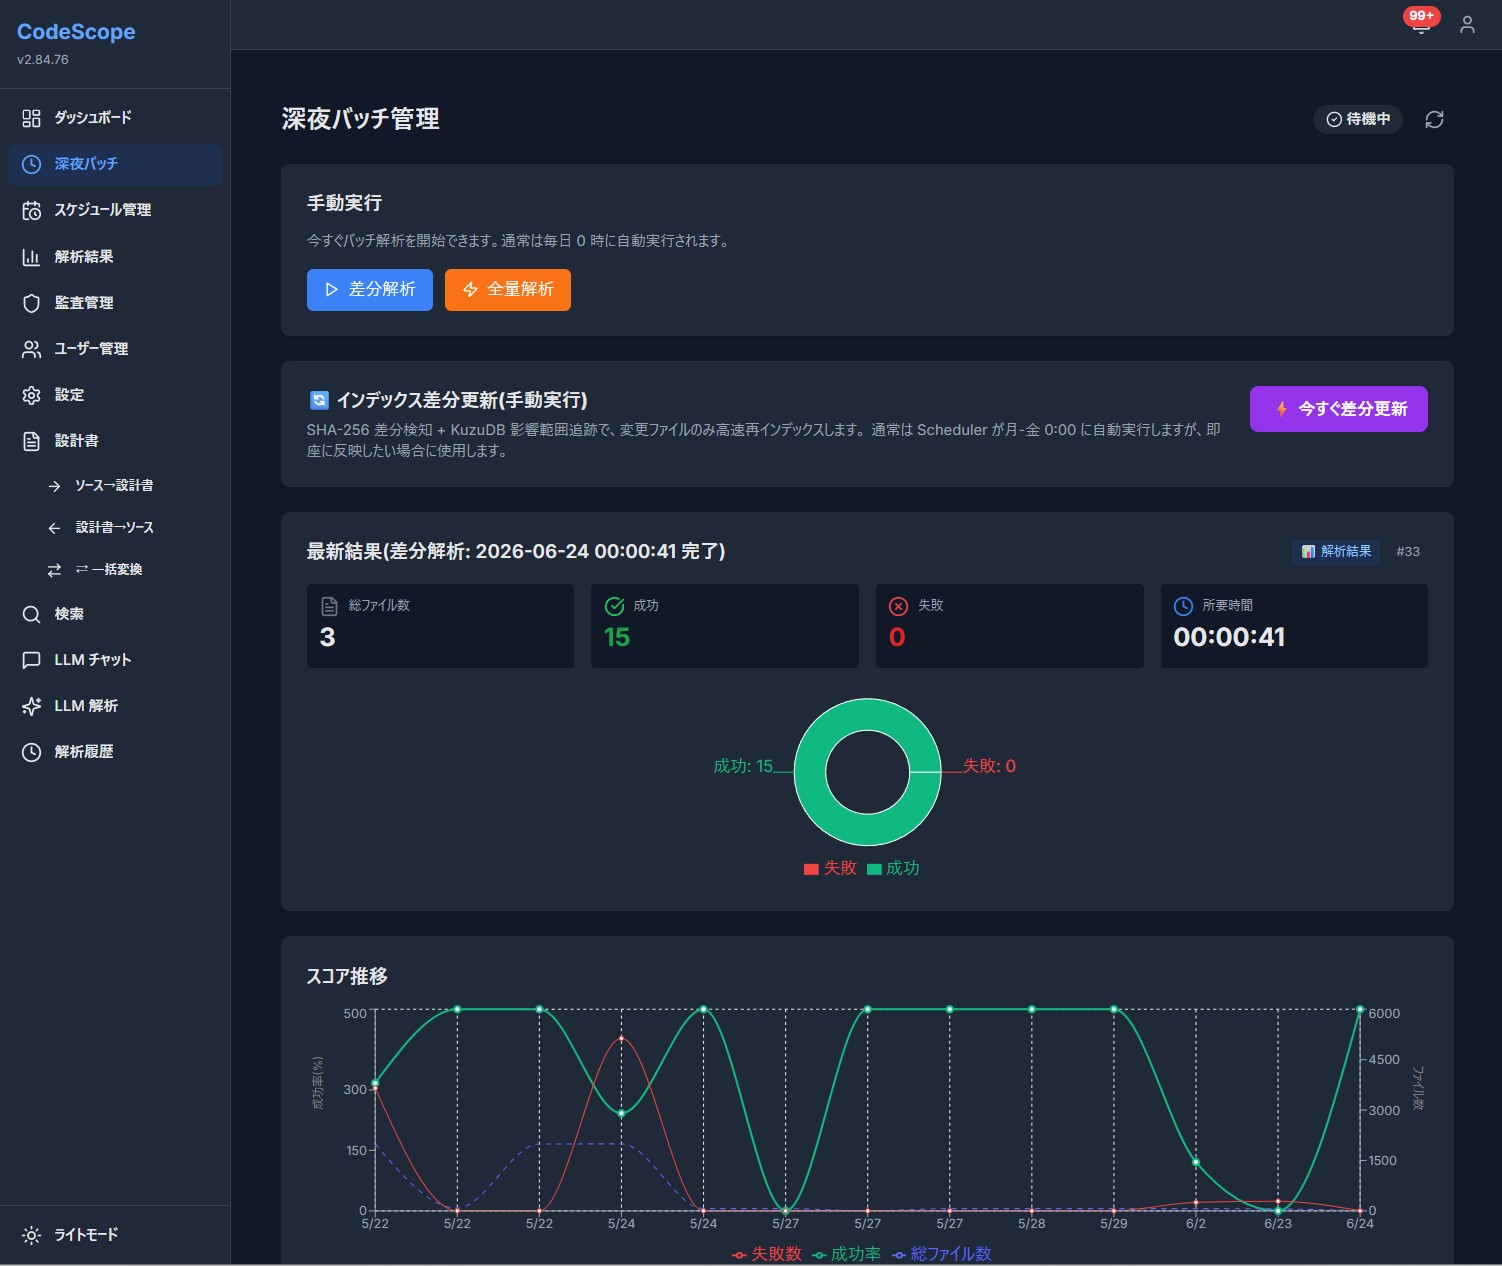Click the ユーザー管理 people icon
Screen dimensions: 1502x1266
(31, 349)
